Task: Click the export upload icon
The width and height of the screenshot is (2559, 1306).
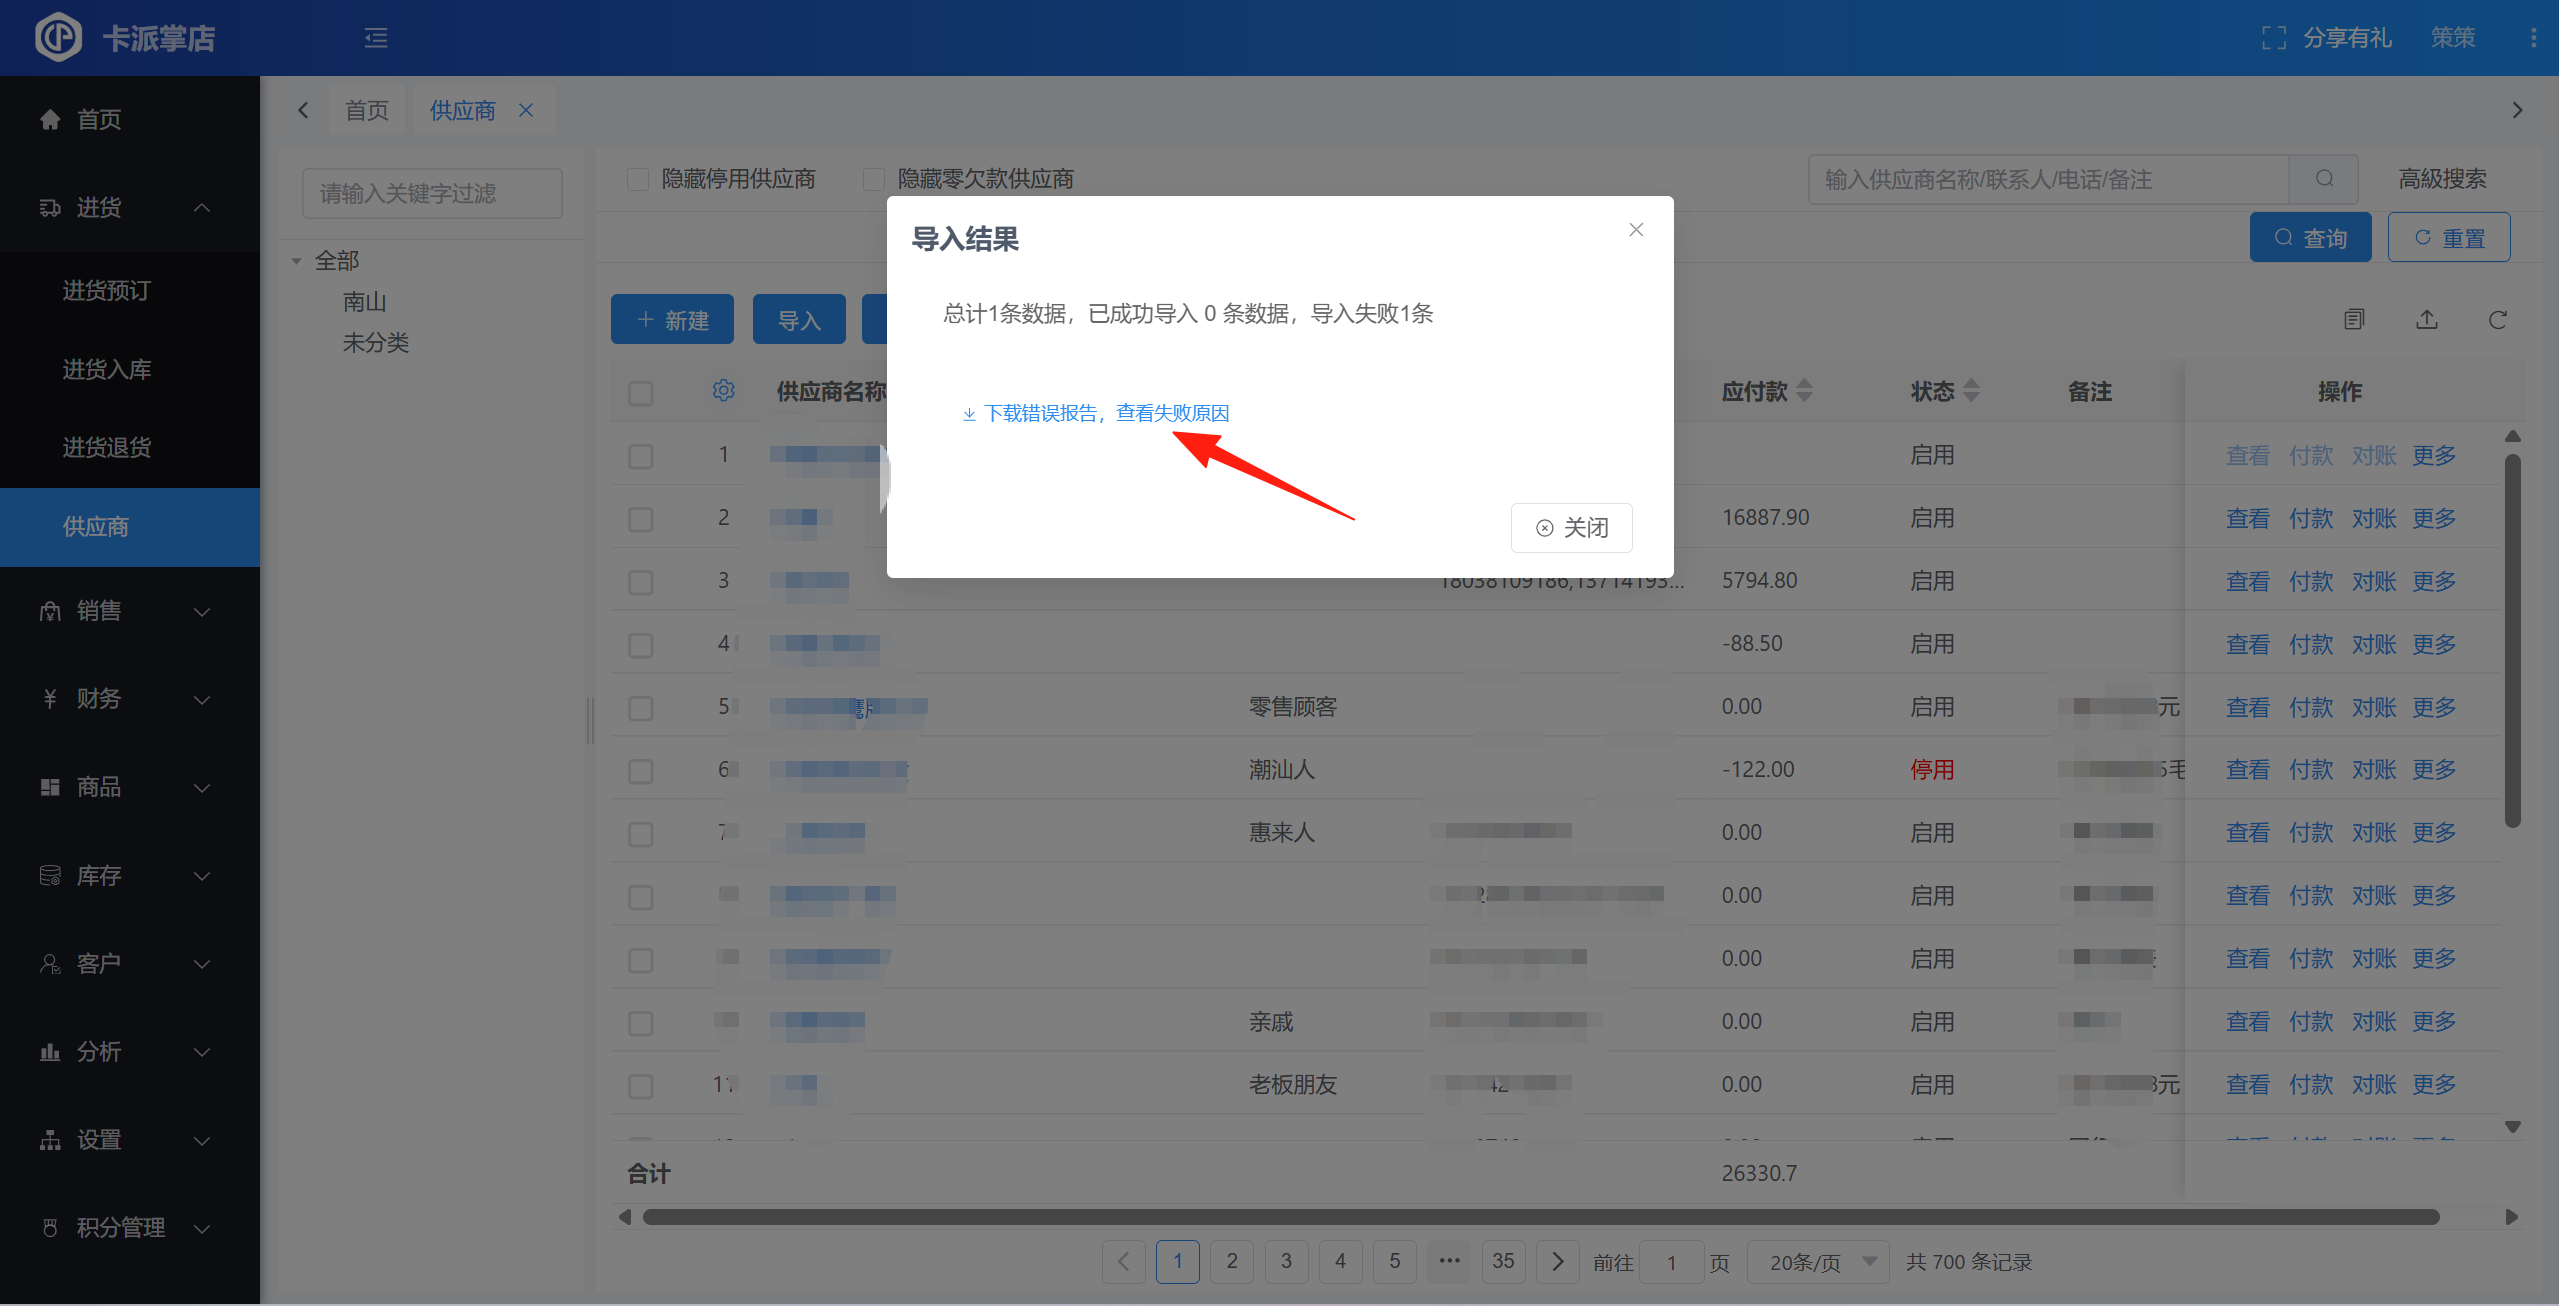Action: (x=2427, y=320)
